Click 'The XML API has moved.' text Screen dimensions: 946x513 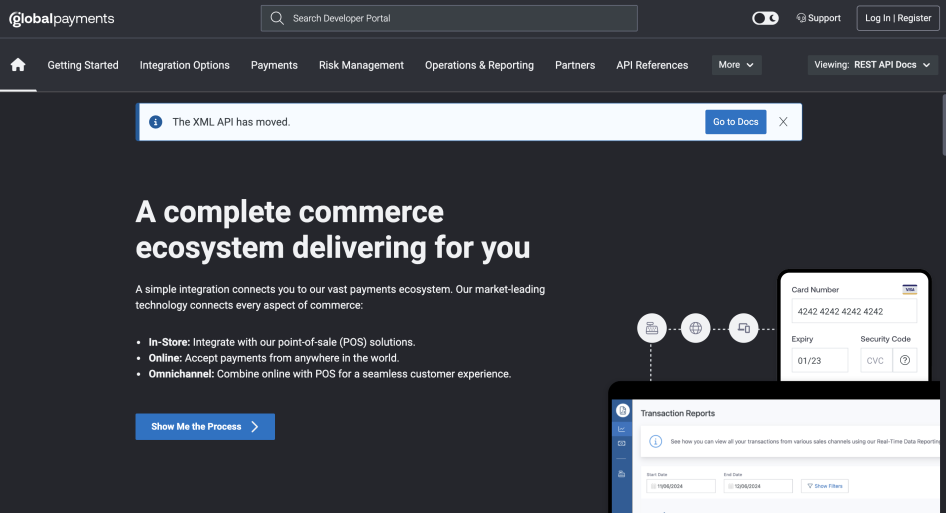click(232, 122)
